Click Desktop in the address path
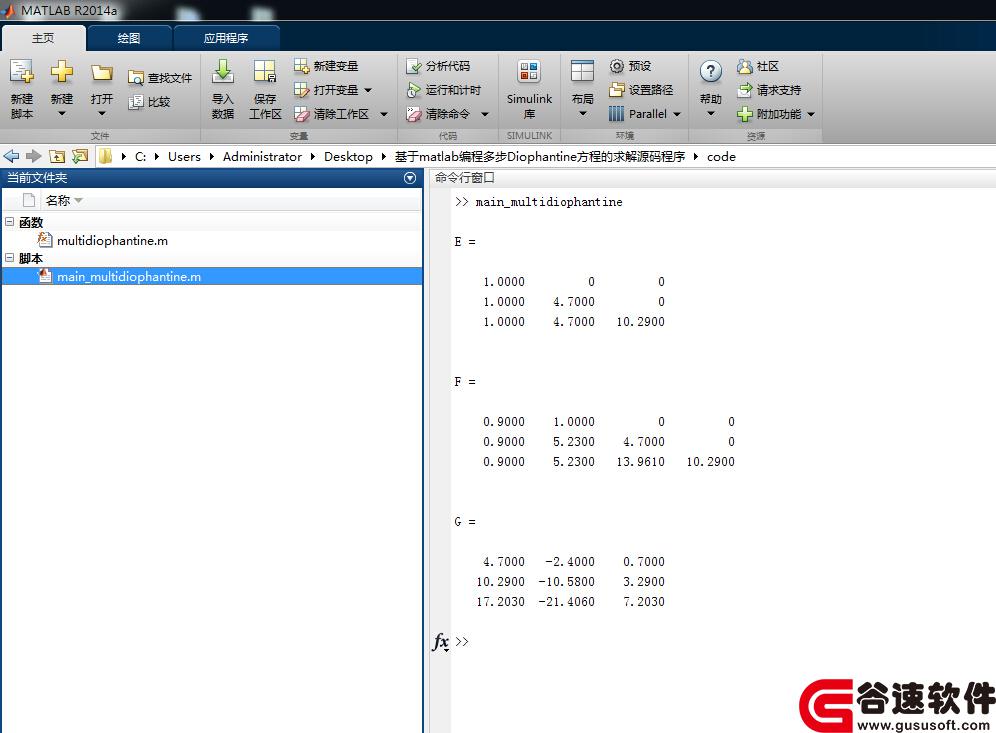Viewport: 996px width, 733px height. pyautogui.click(x=348, y=156)
